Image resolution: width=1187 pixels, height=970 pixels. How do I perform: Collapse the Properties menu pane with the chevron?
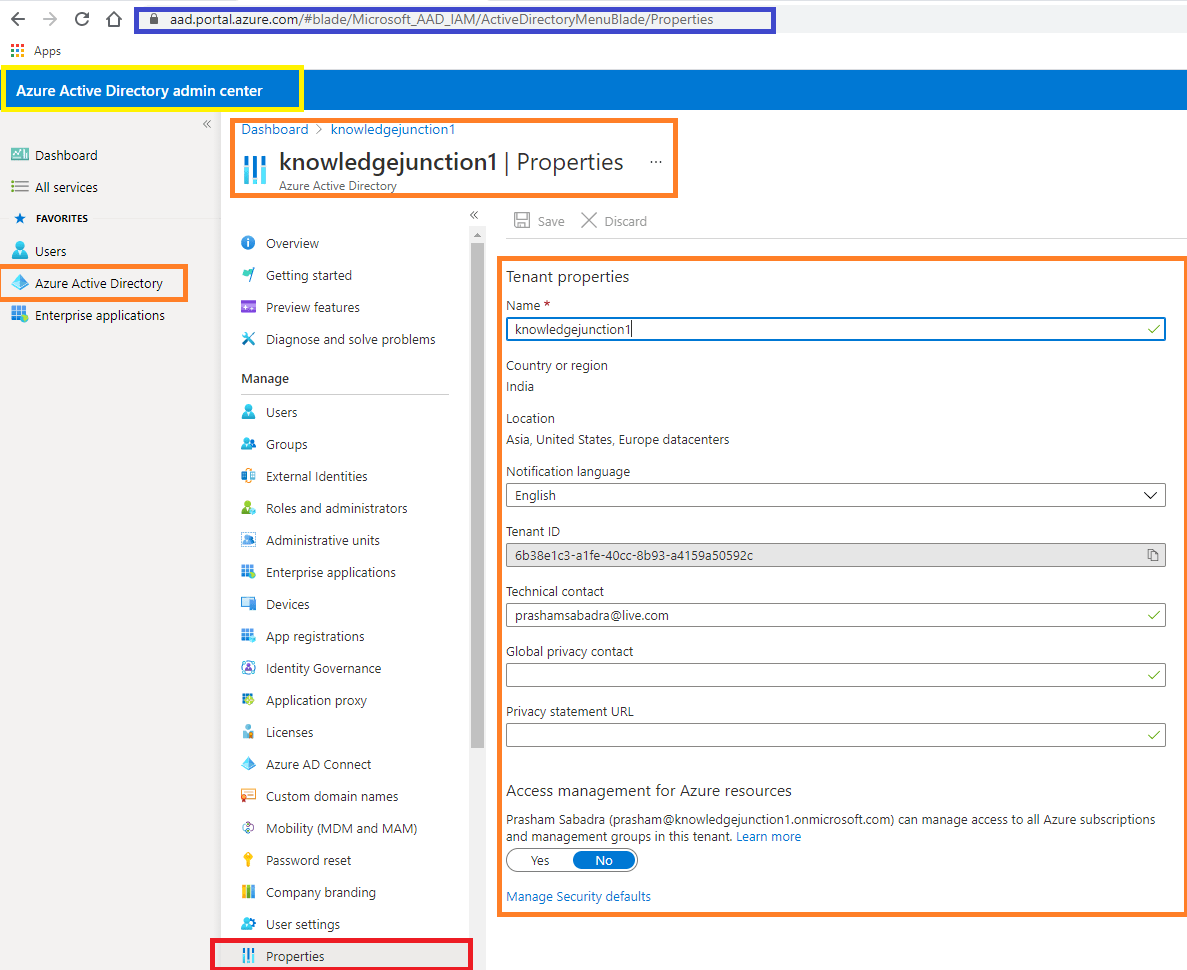(x=473, y=214)
